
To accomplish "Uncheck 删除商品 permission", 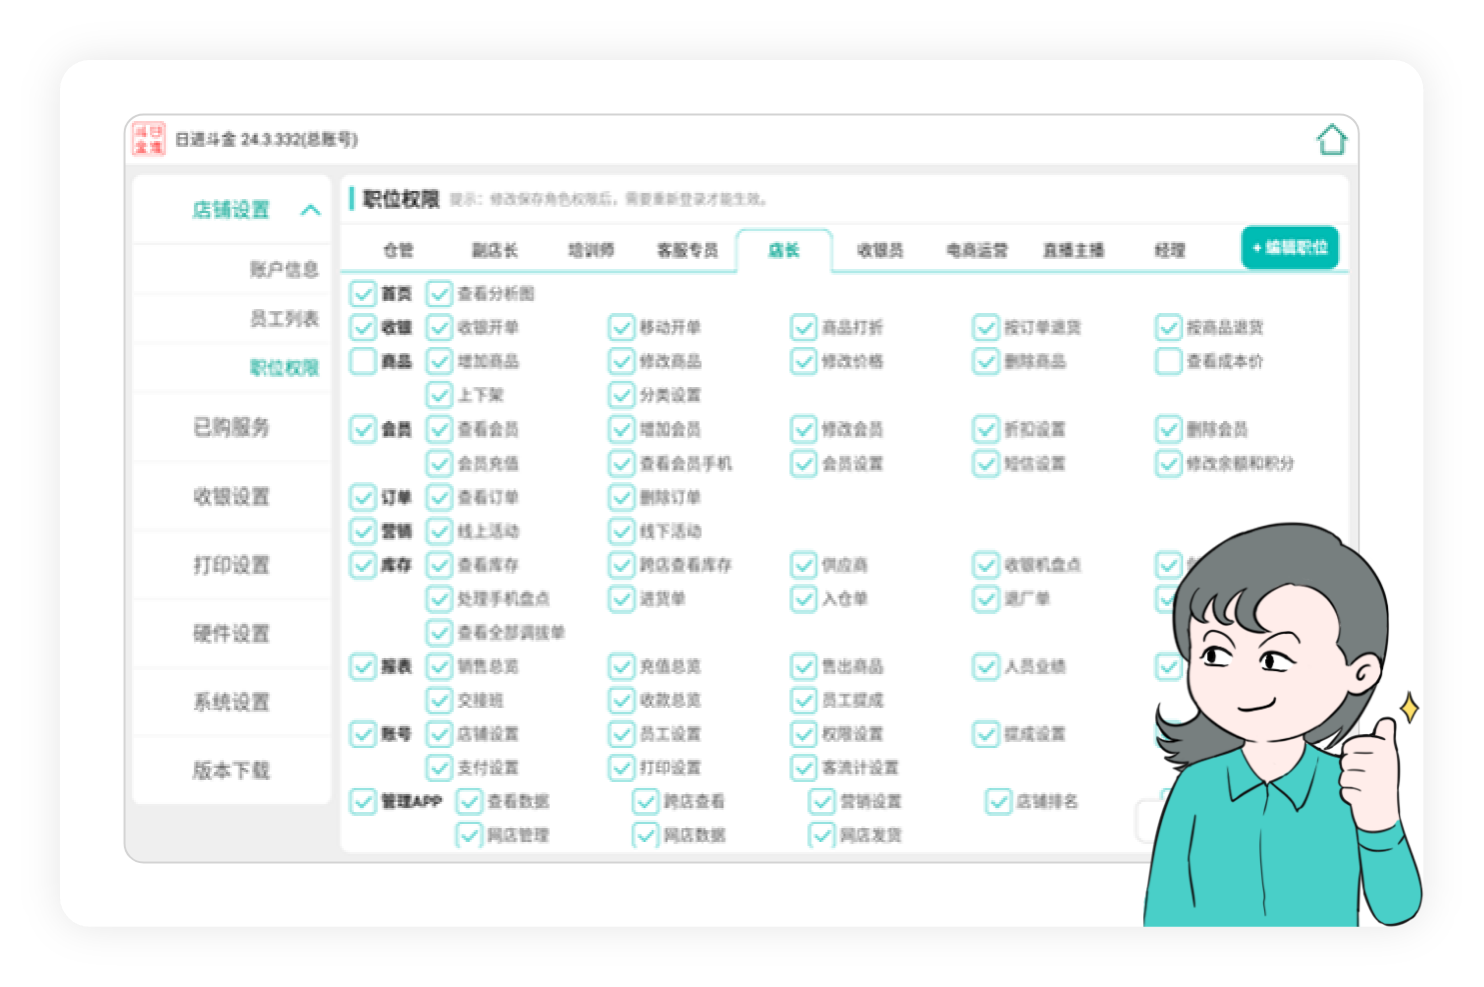I will [x=986, y=362].
